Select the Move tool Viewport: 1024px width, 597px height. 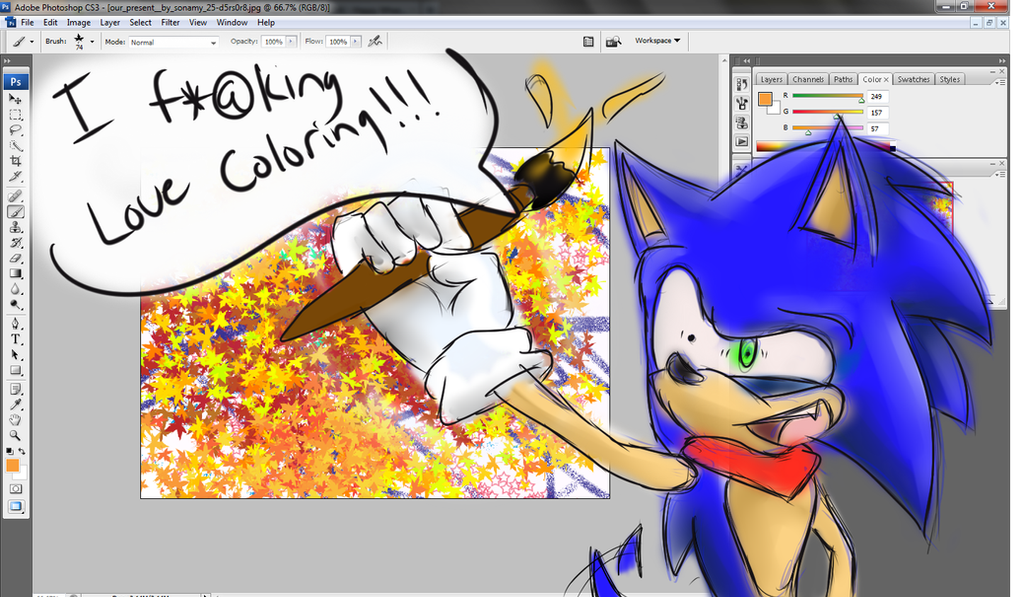tap(16, 99)
